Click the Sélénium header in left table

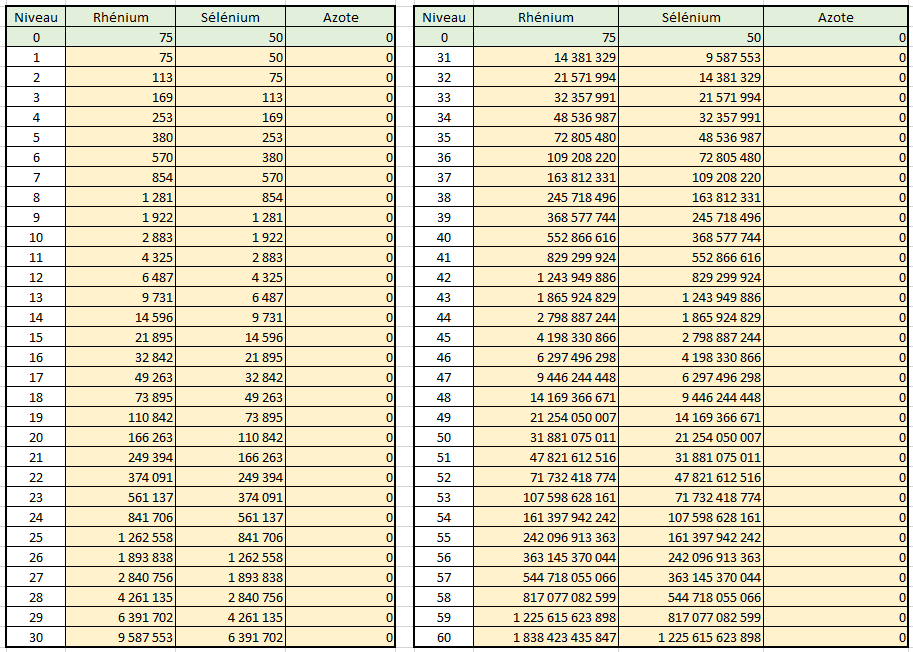230,17
